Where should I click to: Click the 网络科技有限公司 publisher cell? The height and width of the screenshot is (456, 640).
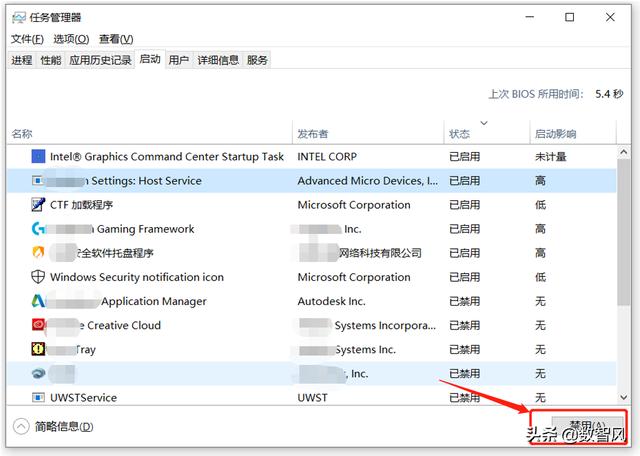(380, 253)
